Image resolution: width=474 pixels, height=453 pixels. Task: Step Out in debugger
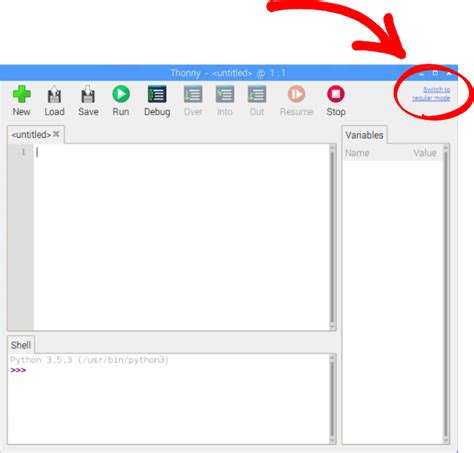pos(257,94)
